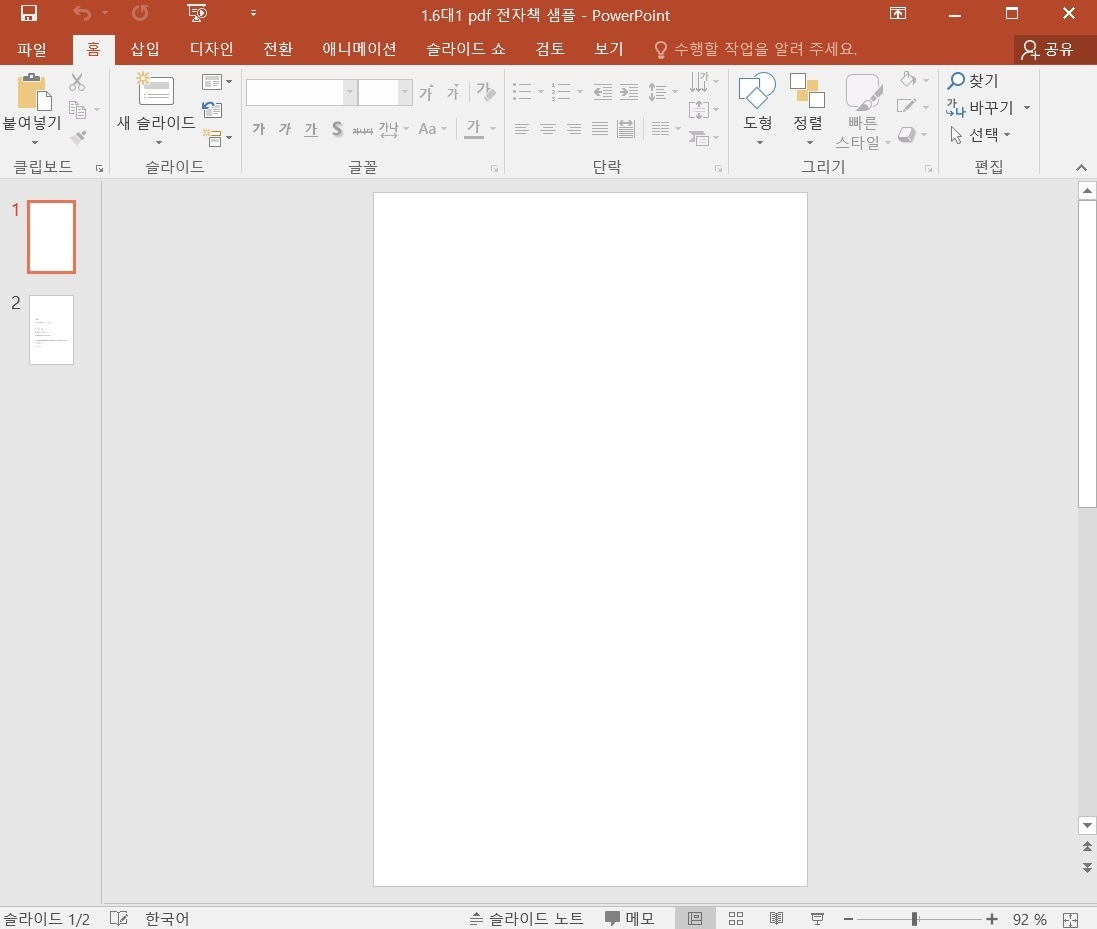The width and height of the screenshot is (1097, 929).
Task: Click the 메모 comments button
Action: pos(629,919)
